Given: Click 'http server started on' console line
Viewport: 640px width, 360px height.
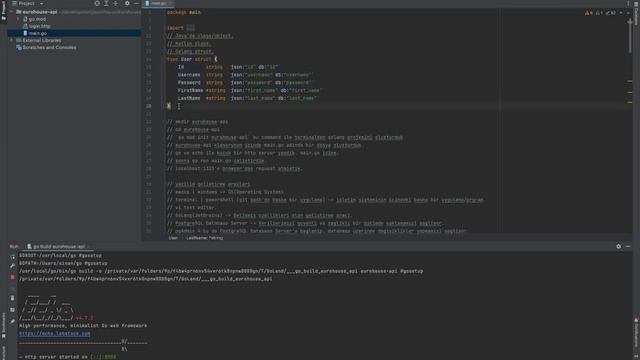Looking at the screenshot, I should (x=67, y=357).
